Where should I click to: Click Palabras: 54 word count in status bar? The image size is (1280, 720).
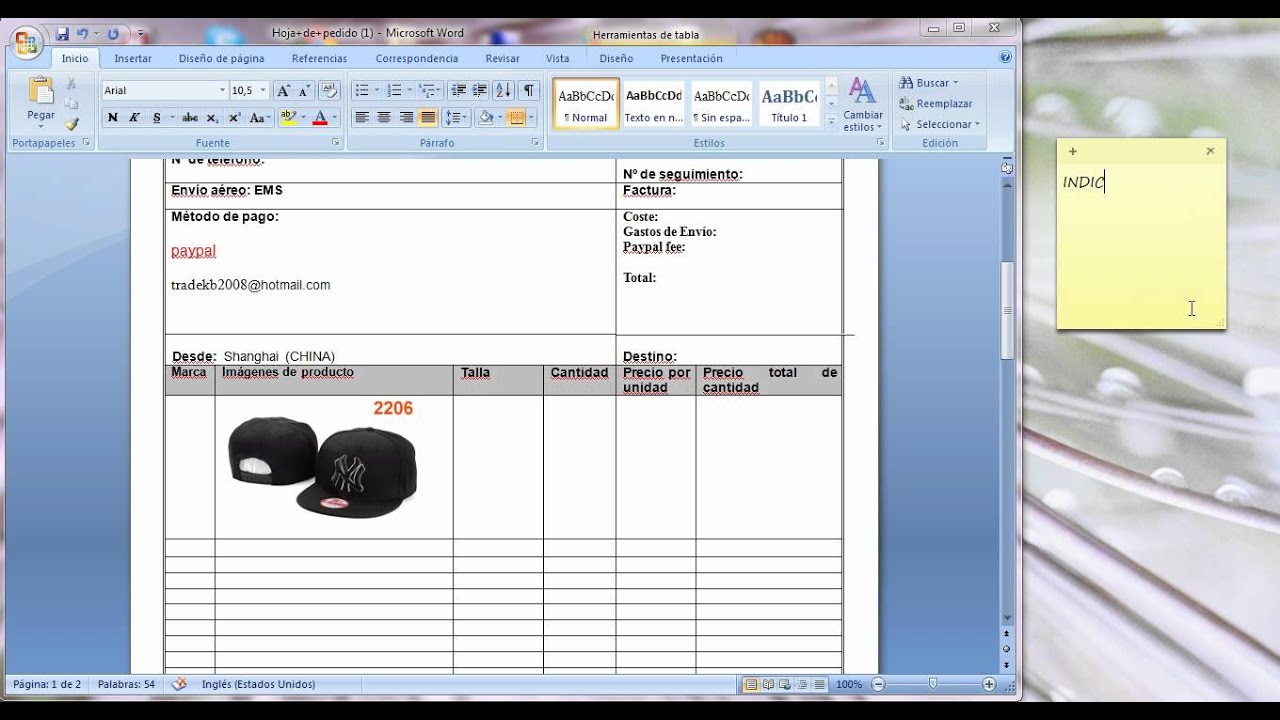click(126, 684)
